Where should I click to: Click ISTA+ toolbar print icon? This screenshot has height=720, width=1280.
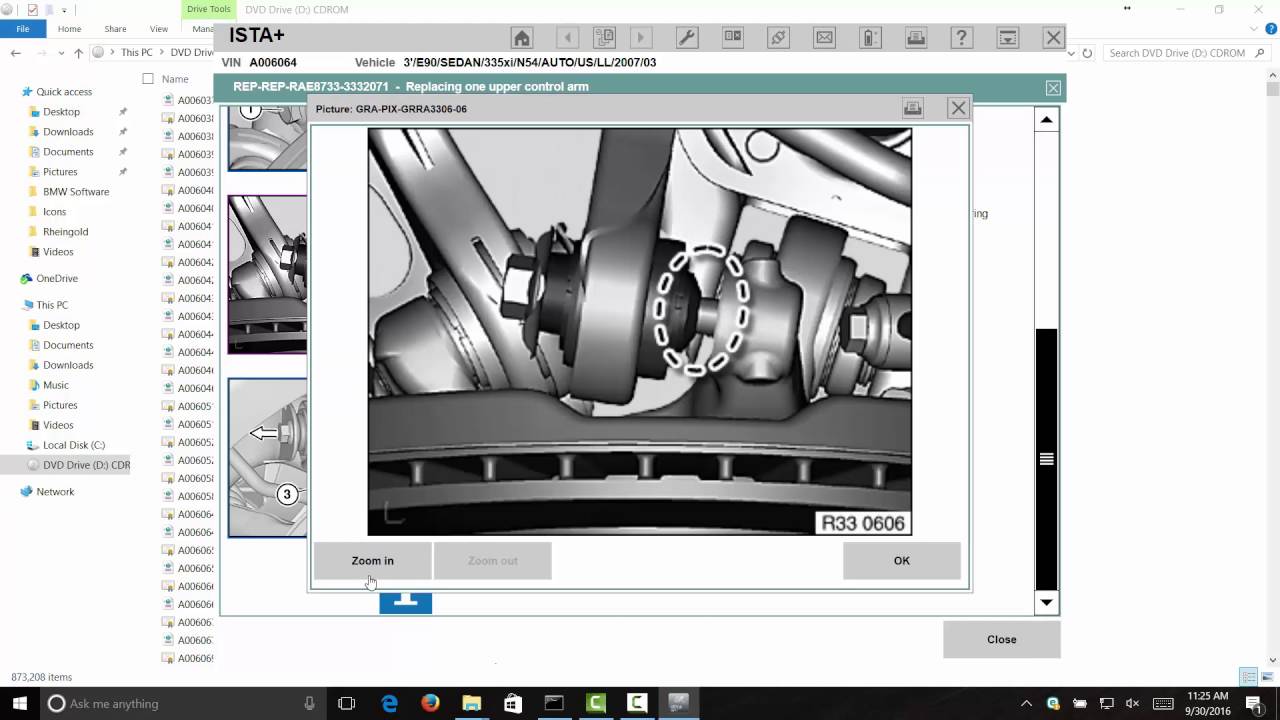point(916,38)
